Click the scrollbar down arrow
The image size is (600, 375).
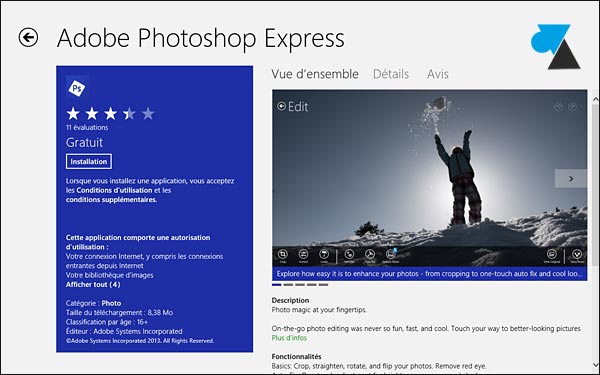(x=595, y=364)
